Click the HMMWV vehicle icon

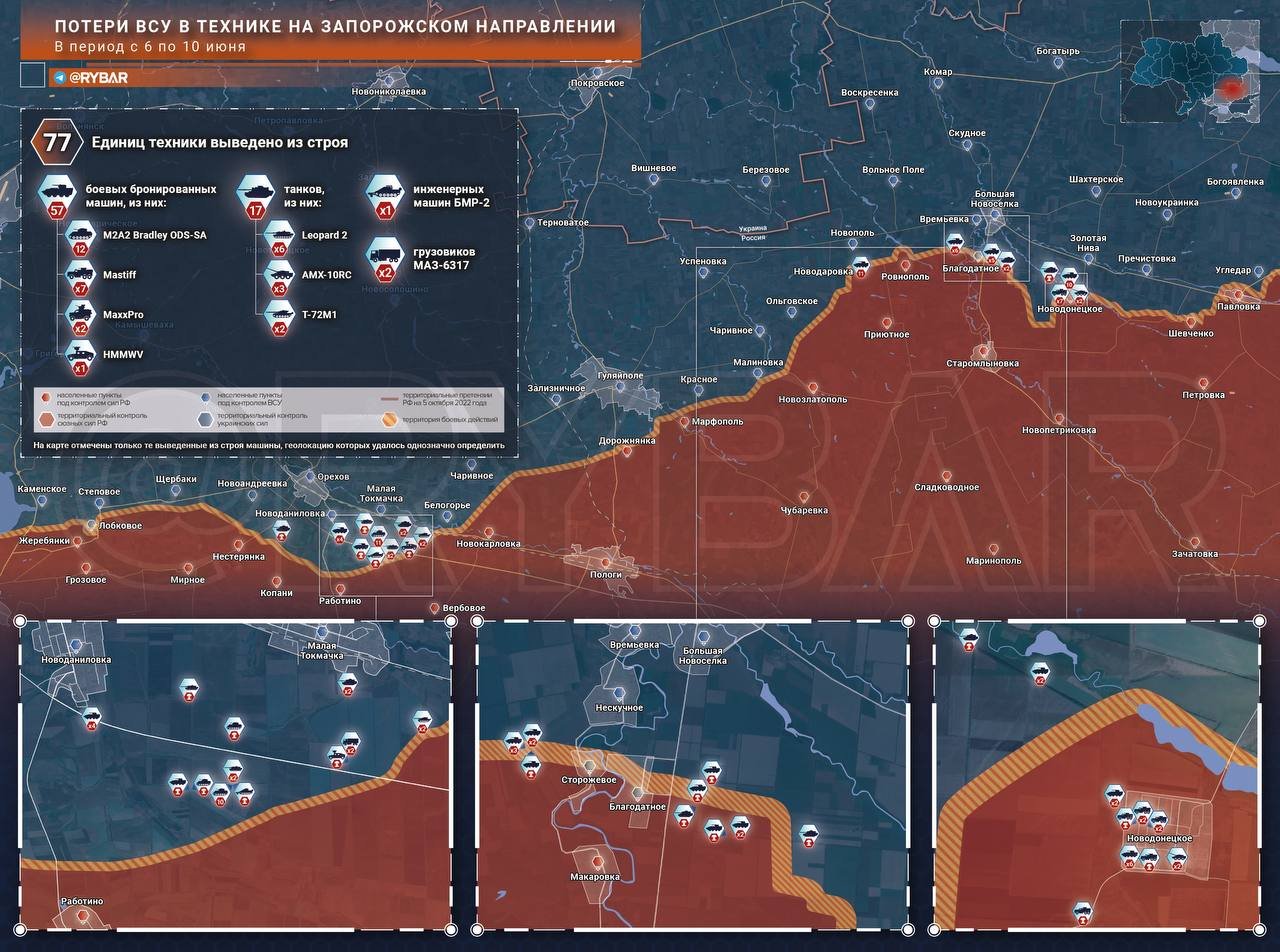coord(80,353)
